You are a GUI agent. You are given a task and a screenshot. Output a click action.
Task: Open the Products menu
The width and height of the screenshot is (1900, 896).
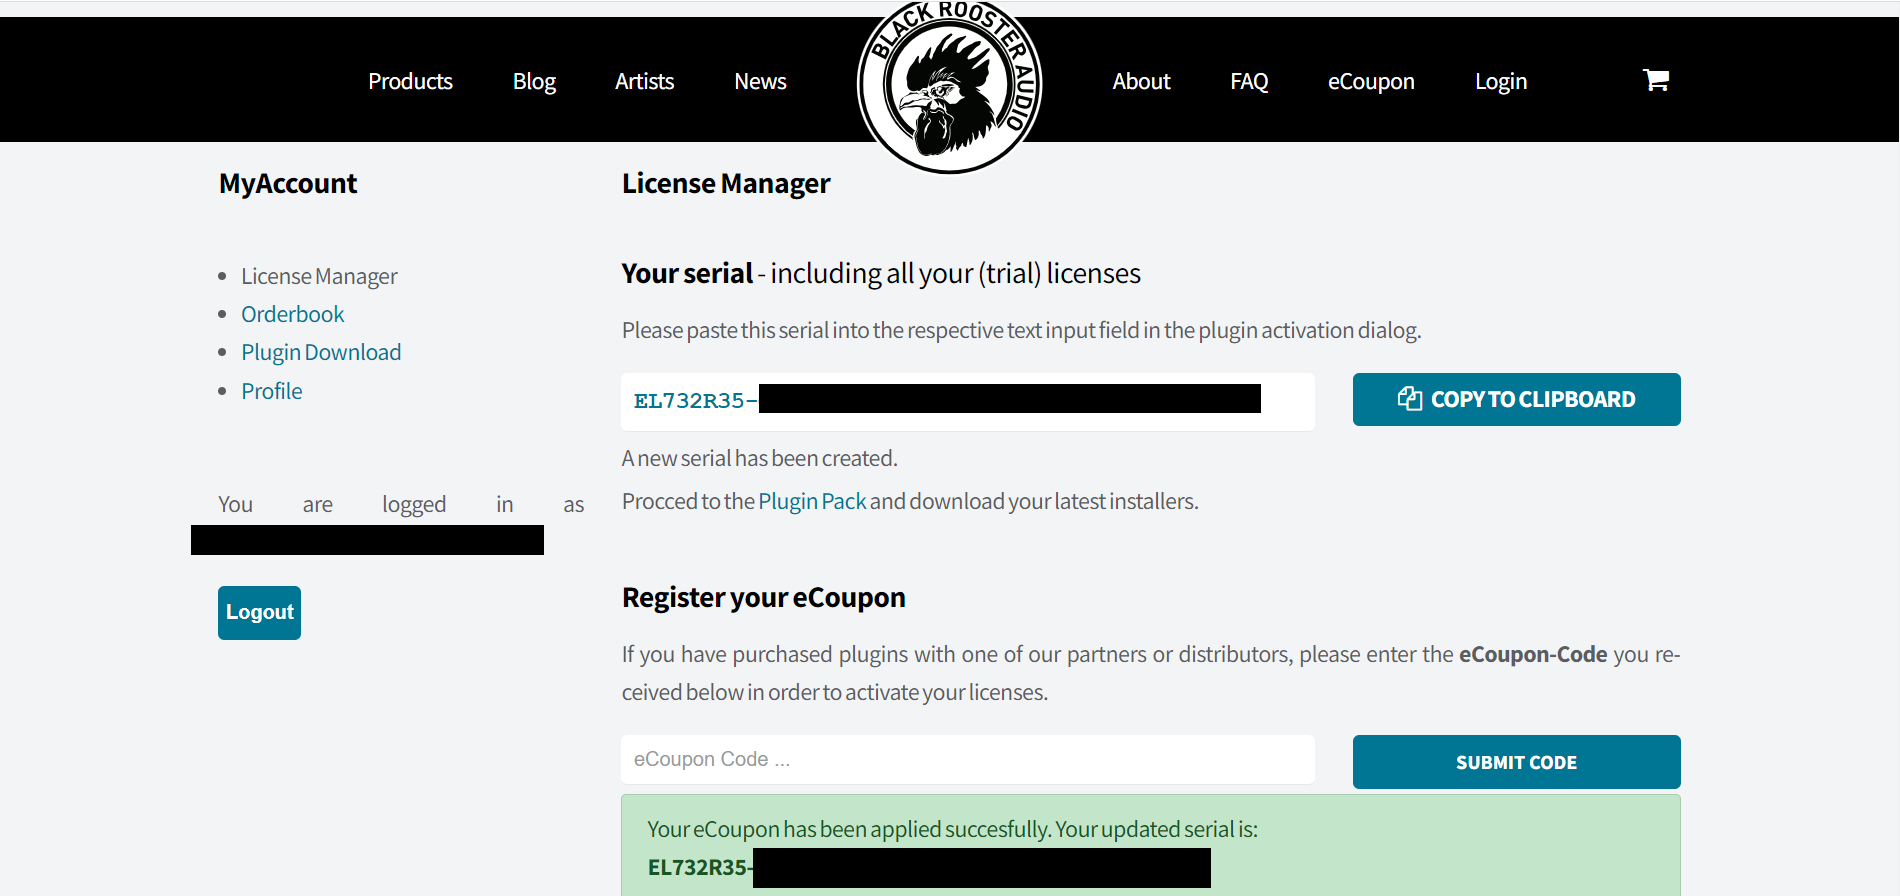[410, 82]
